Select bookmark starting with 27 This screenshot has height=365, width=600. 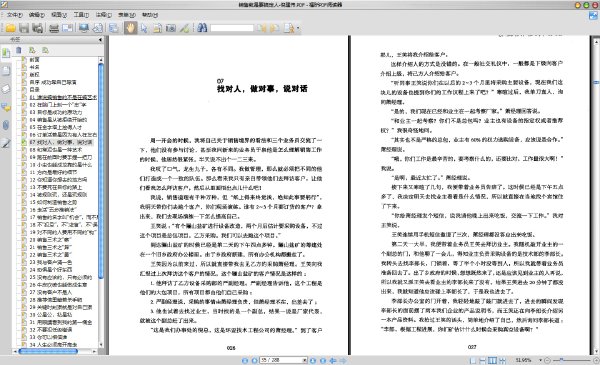tap(51, 292)
